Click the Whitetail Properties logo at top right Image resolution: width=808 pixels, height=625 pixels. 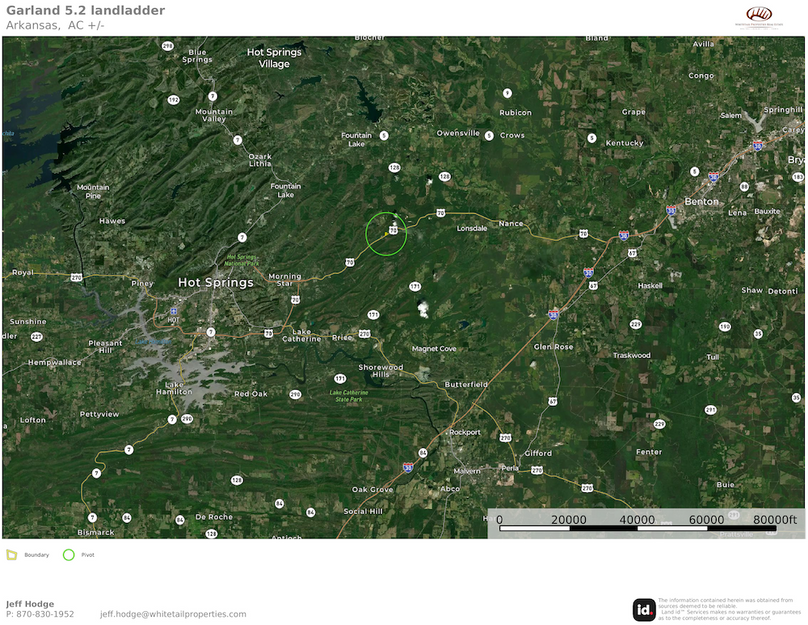click(x=763, y=17)
